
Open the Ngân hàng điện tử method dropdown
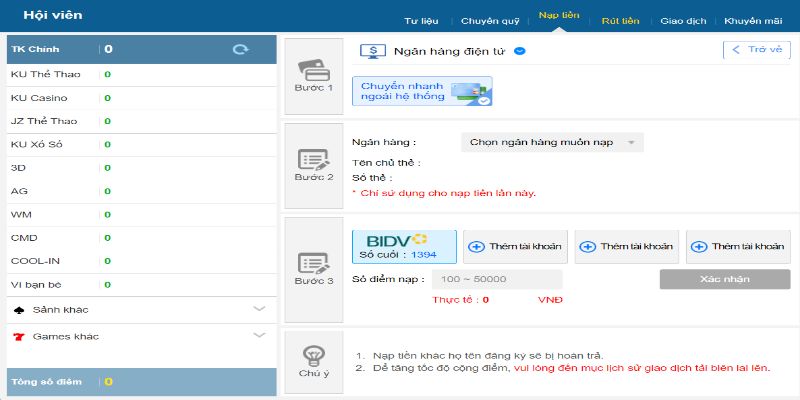520,51
